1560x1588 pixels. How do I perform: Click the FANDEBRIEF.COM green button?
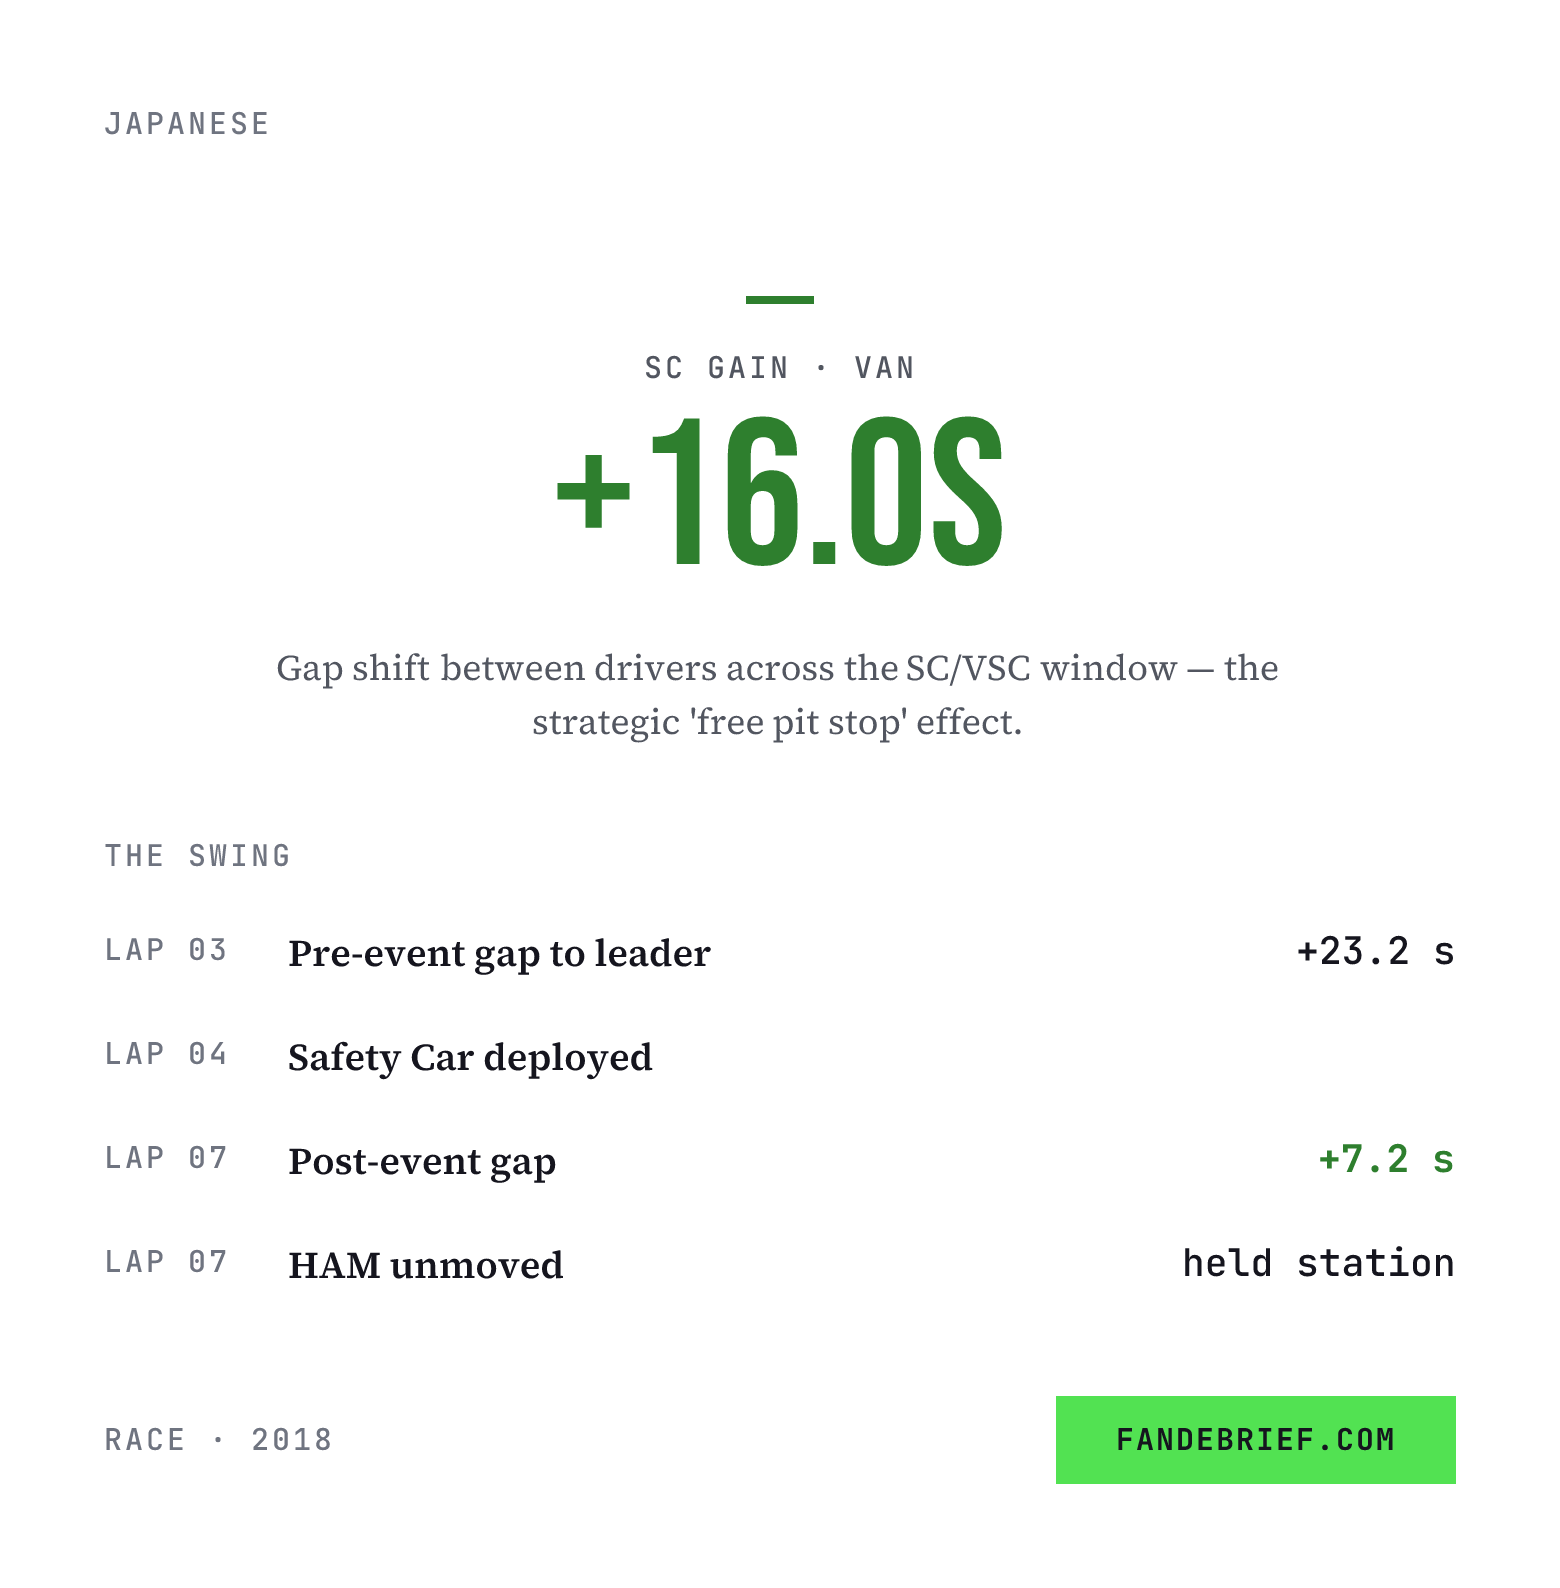pos(1255,1439)
